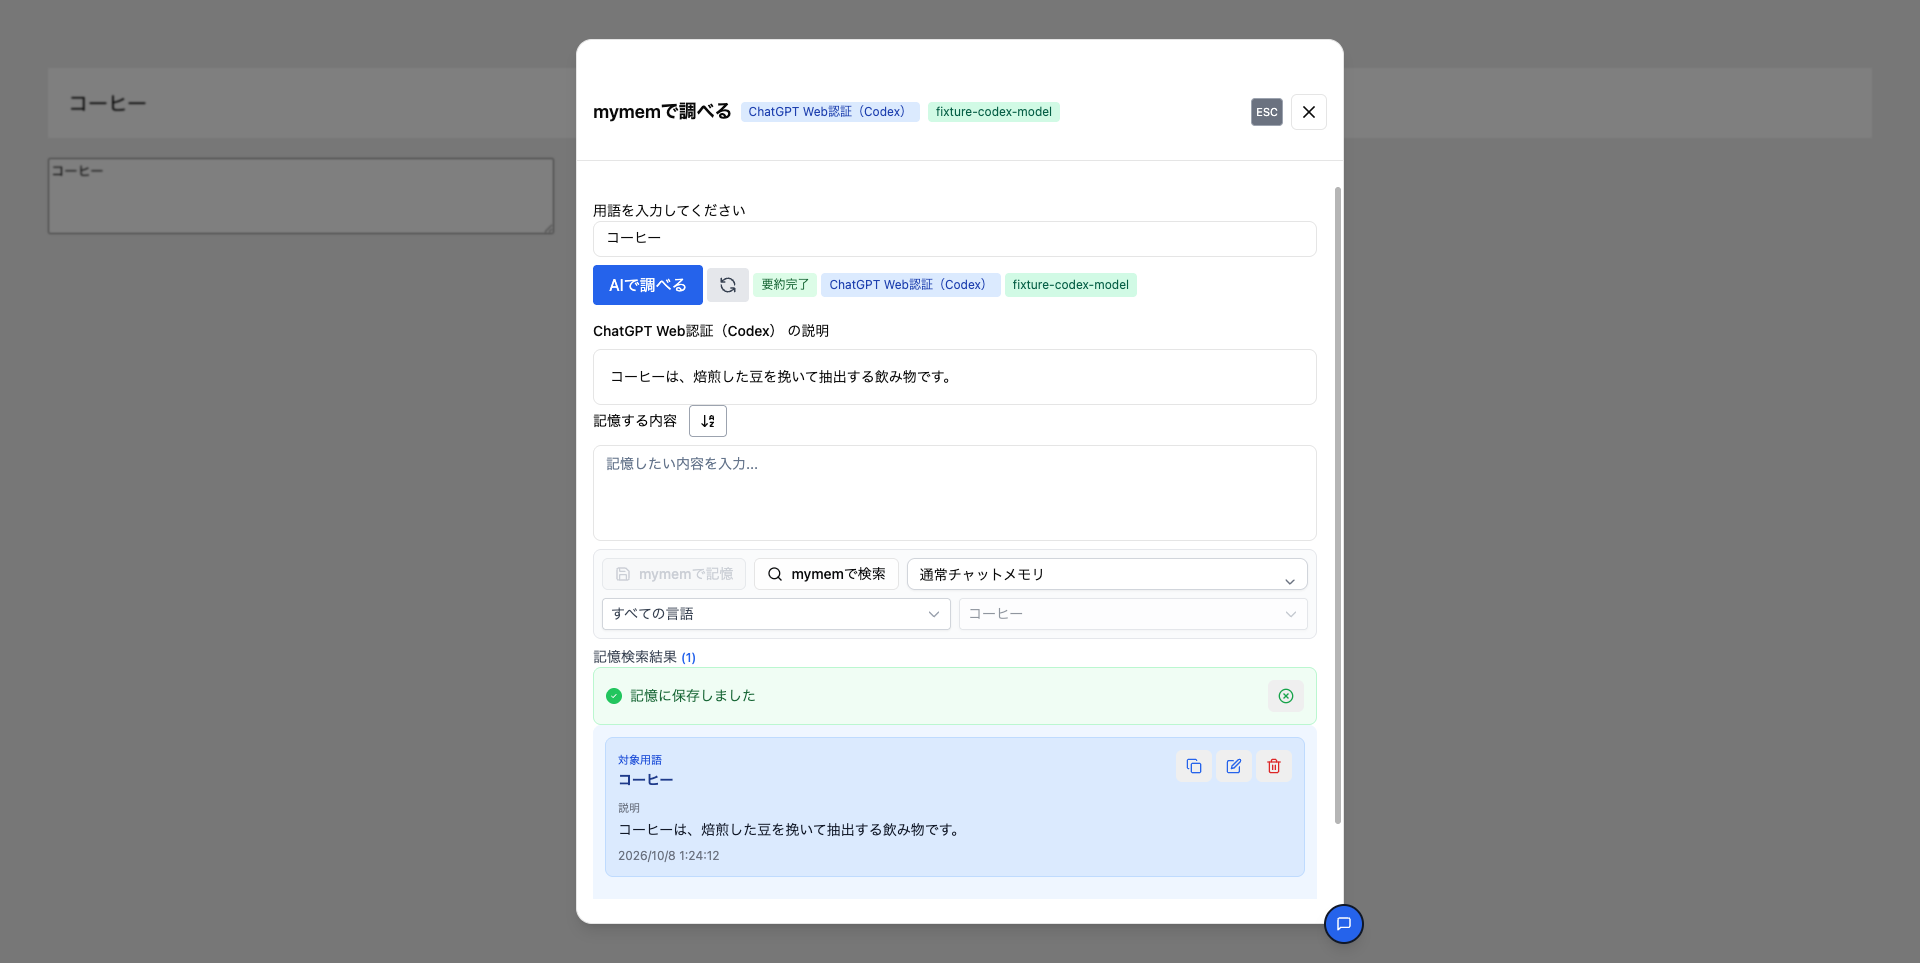The image size is (1920, 963).
Task: Open the 通常チャットメモリ dropdown
Action: (x=1107, y=574)
